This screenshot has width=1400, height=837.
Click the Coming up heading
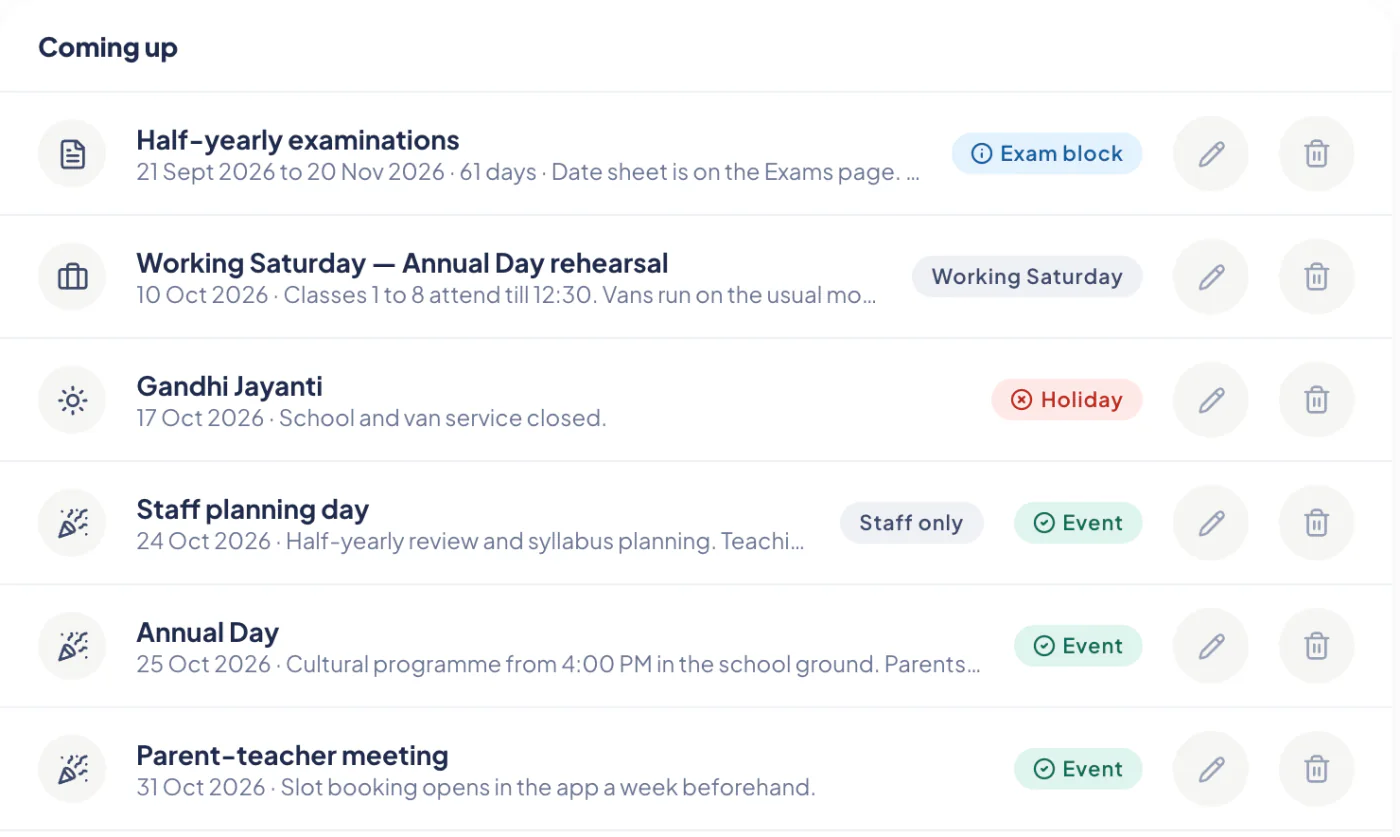[x=108, y=47]
